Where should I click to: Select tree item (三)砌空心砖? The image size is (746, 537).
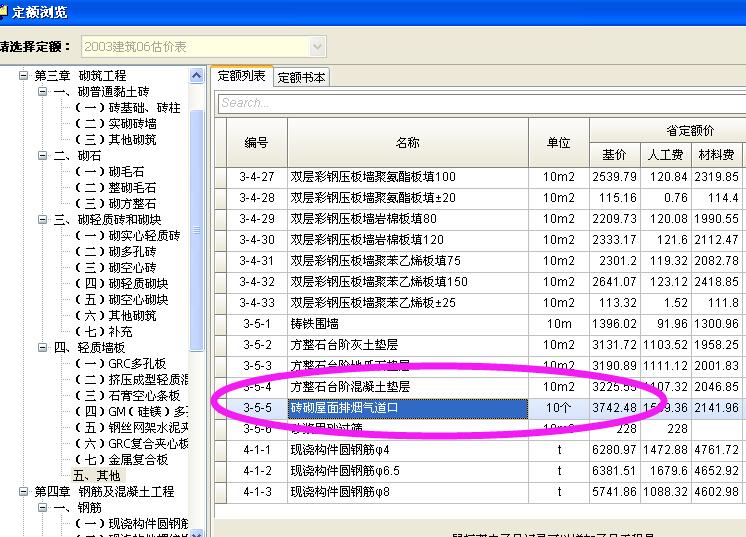(116, 268)
